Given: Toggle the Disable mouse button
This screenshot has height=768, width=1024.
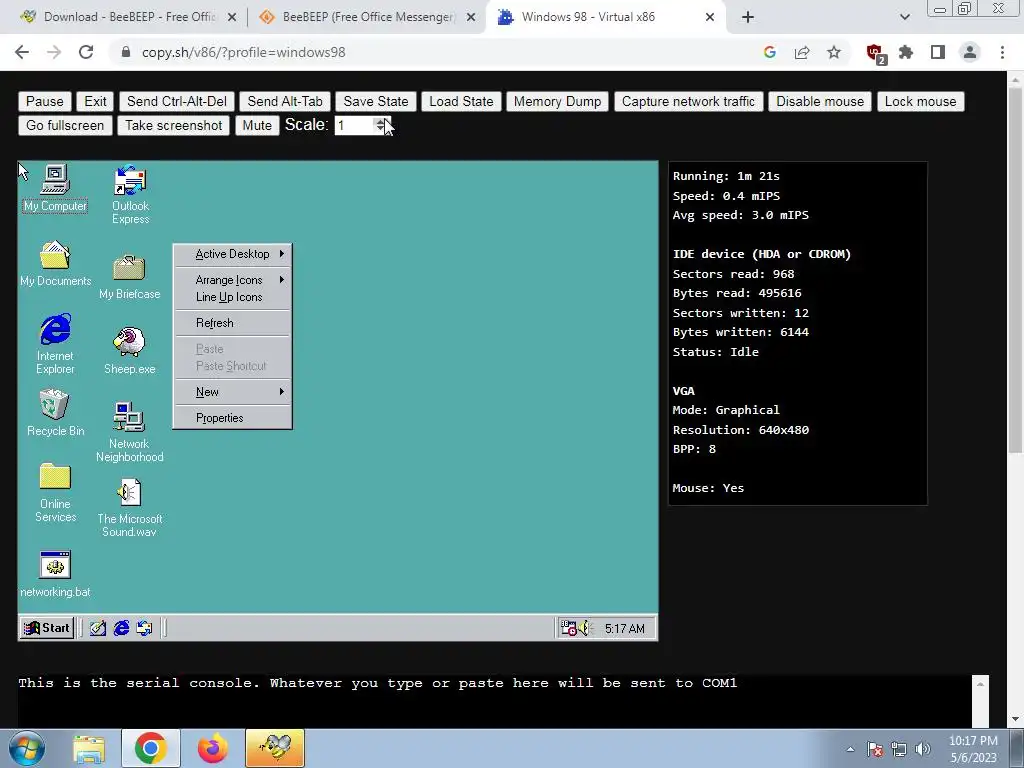Looking at the screenshot, I should [x=820, y=101].
